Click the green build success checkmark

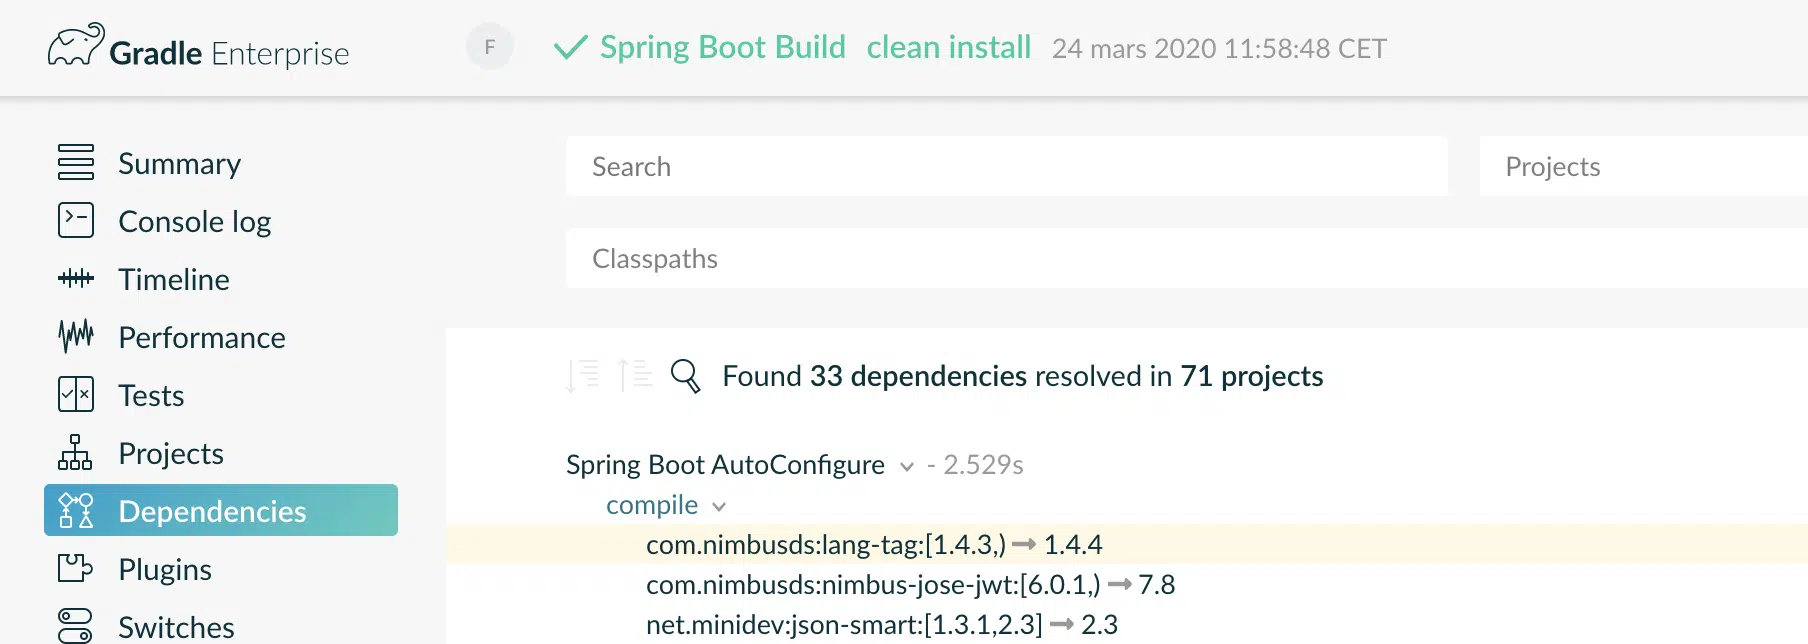(x=570, y=47)
